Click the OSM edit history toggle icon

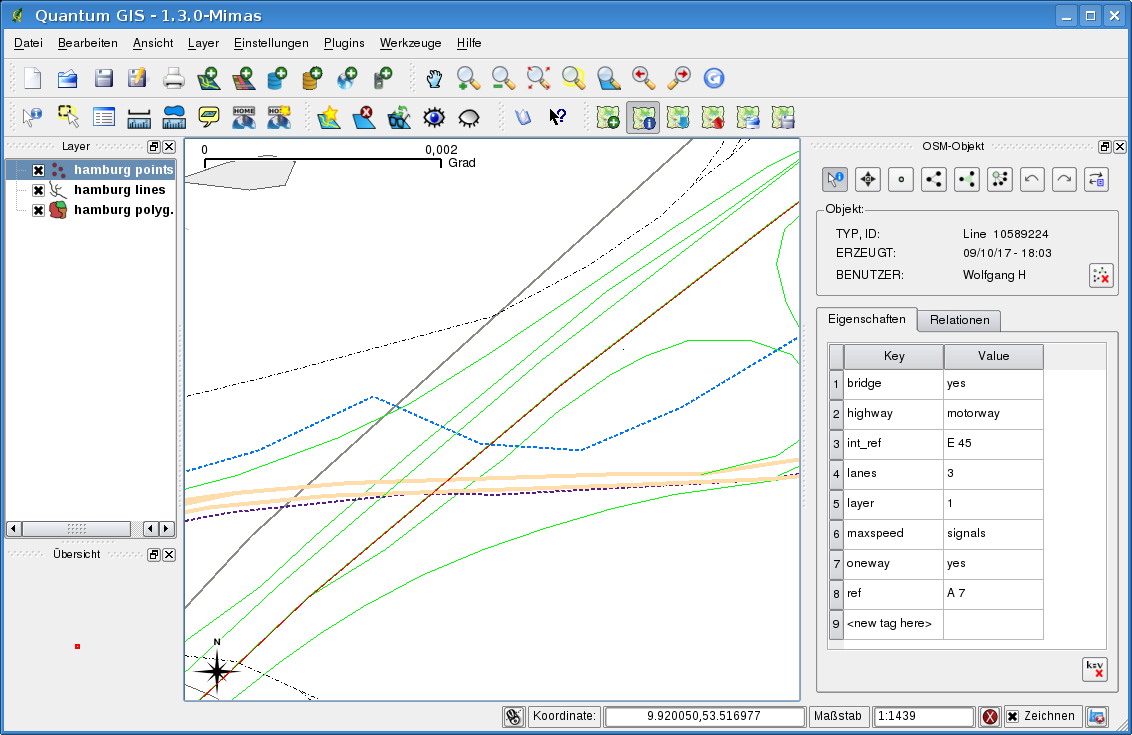(1097, 179)
